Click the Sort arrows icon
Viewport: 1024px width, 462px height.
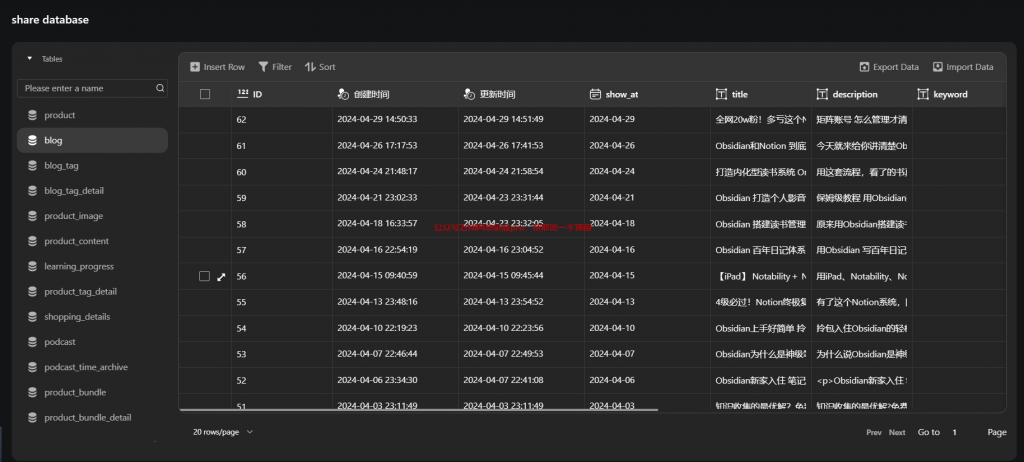coord(310,67)
